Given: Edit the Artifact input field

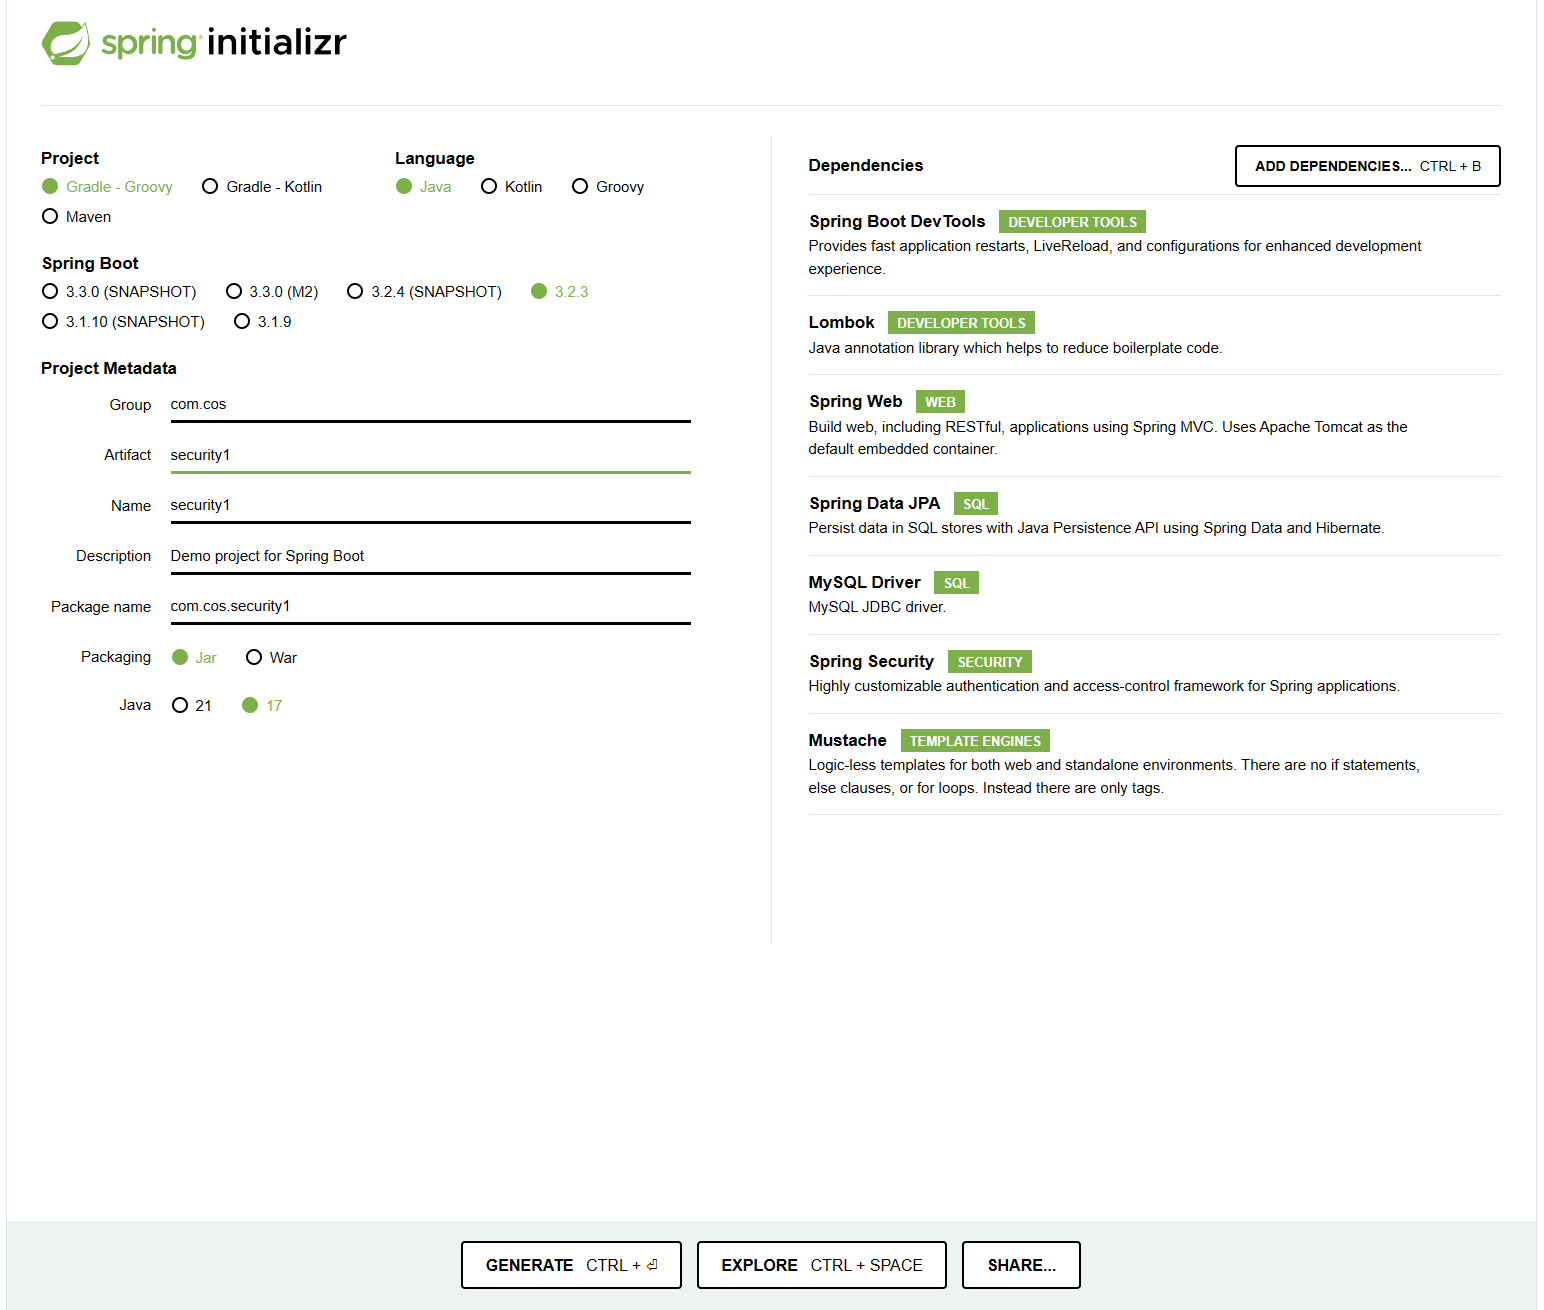Looking at the screenshot, I should (430, 456).
